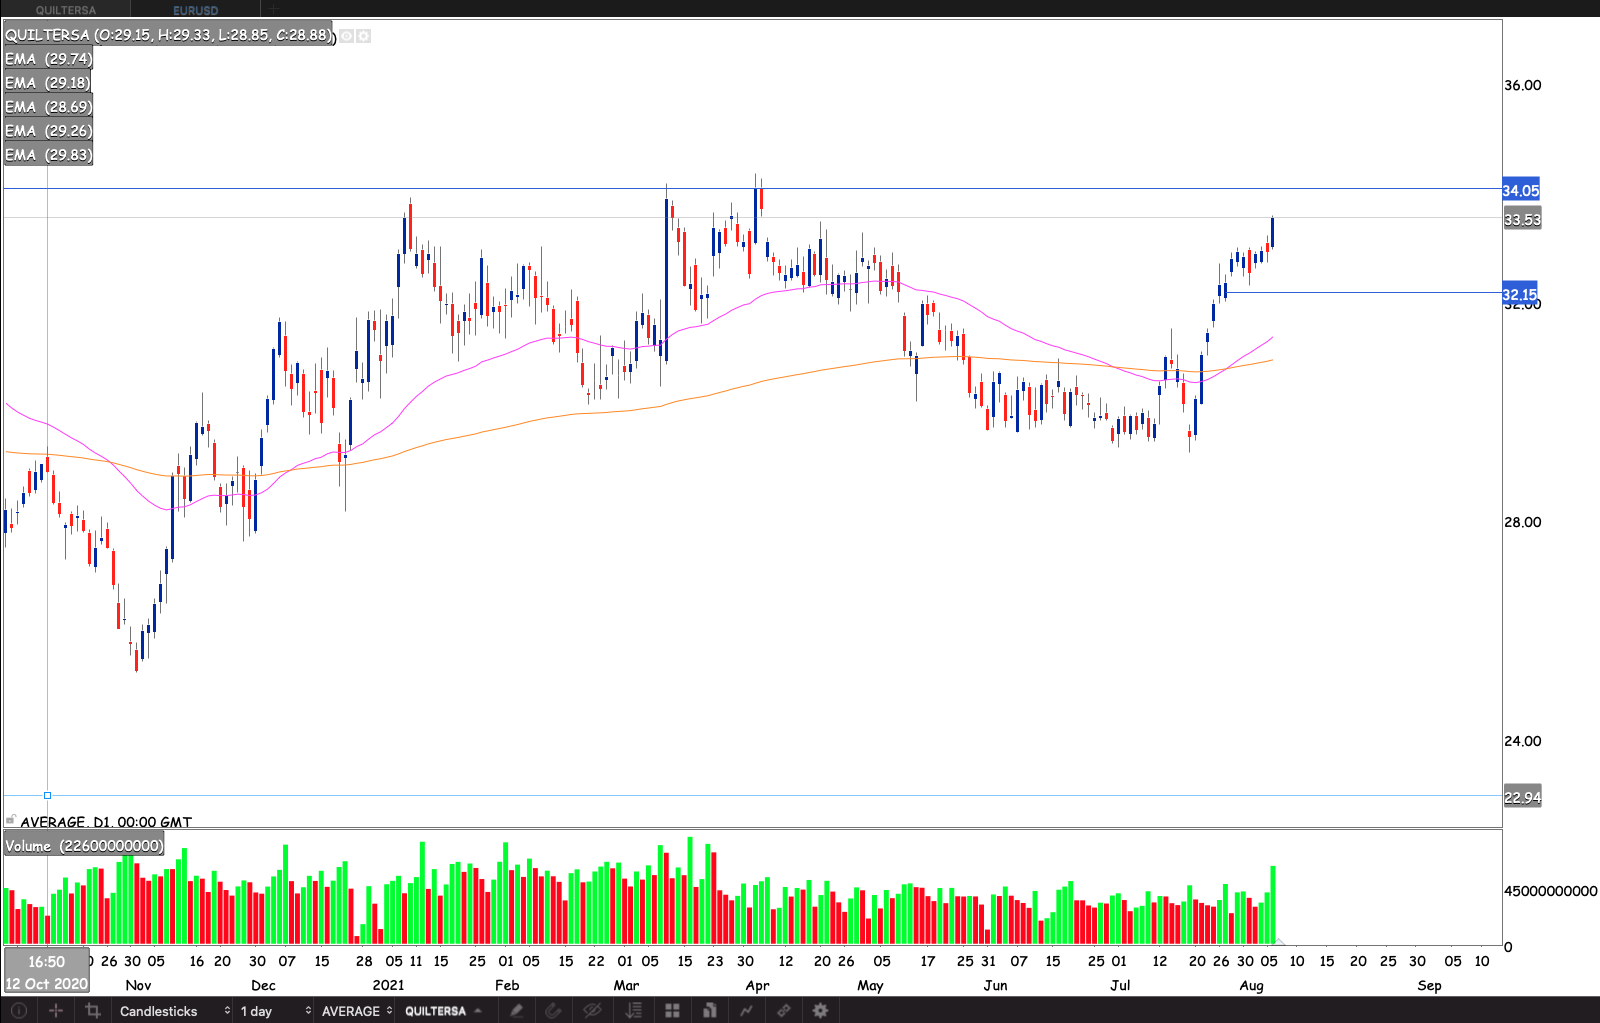Click the crop tool icon
The width and height of the screenshot is (1600, 1023).
pyautogui.click(x=93, y=1011)
